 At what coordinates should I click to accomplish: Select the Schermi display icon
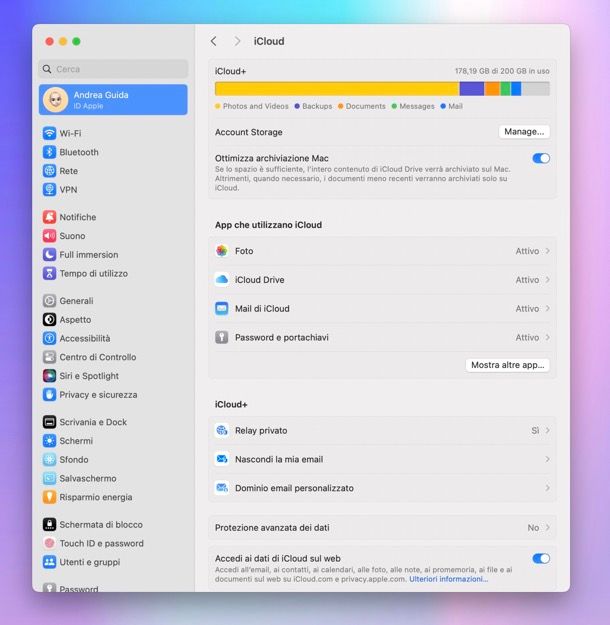point(49,440)
